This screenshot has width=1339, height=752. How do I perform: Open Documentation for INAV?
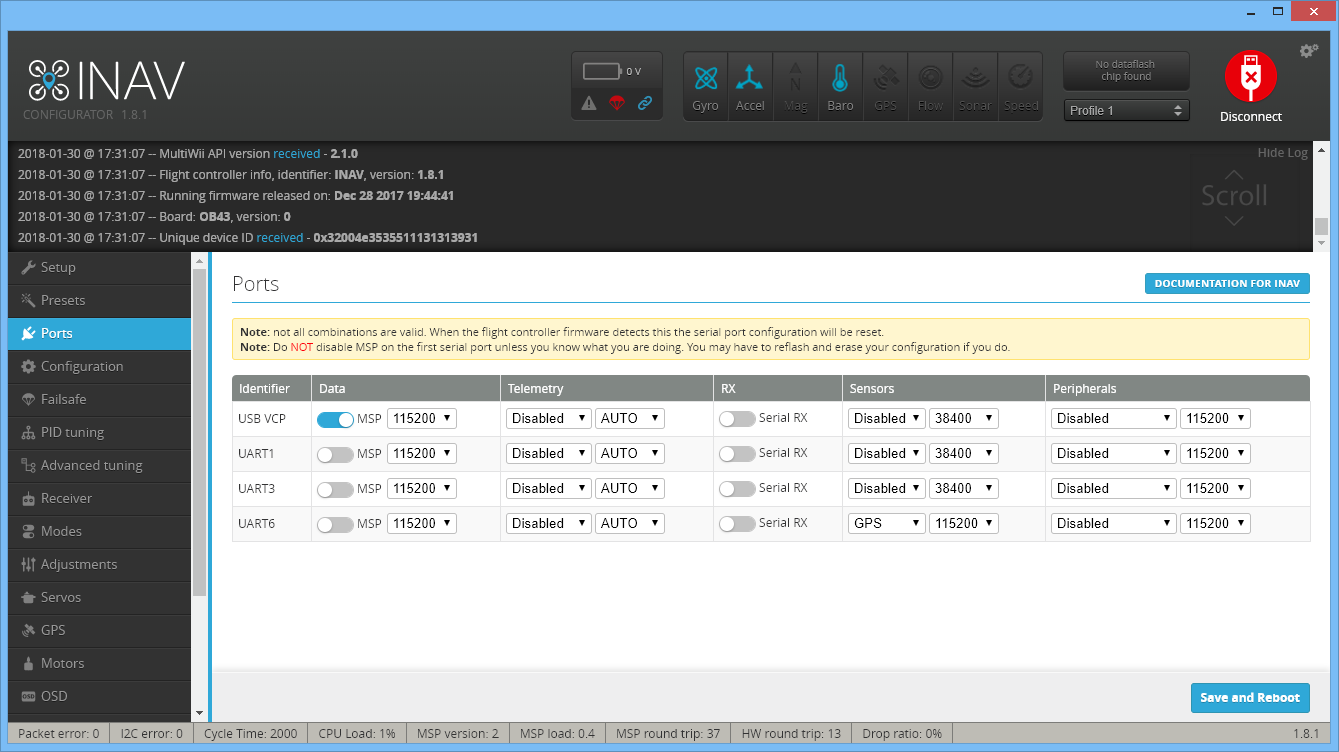pyautogui.click(x=1227, y=284)
